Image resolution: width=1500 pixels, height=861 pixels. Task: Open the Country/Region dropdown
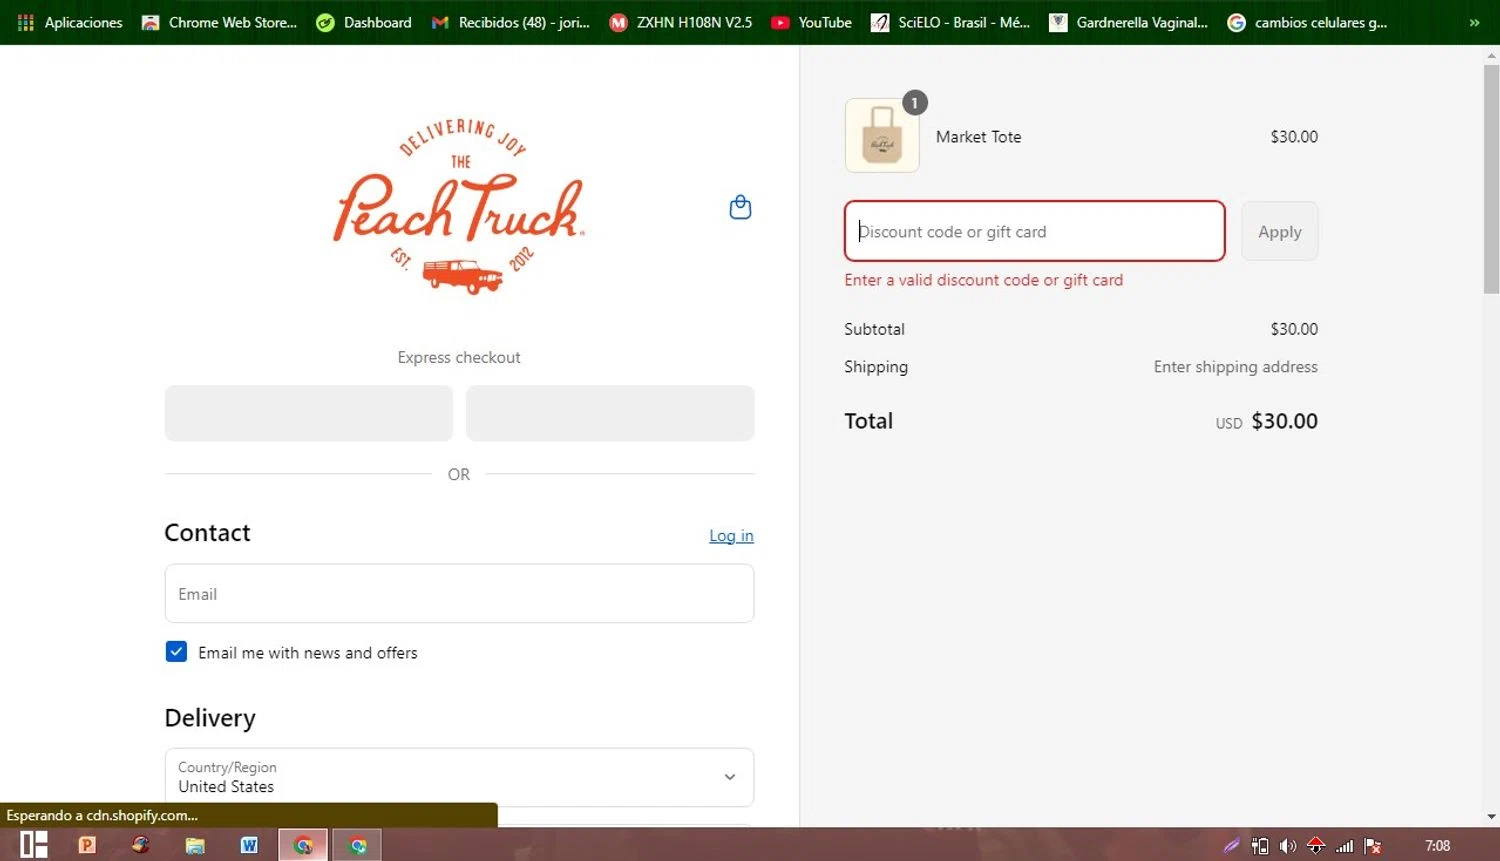(x=459, y=777)
